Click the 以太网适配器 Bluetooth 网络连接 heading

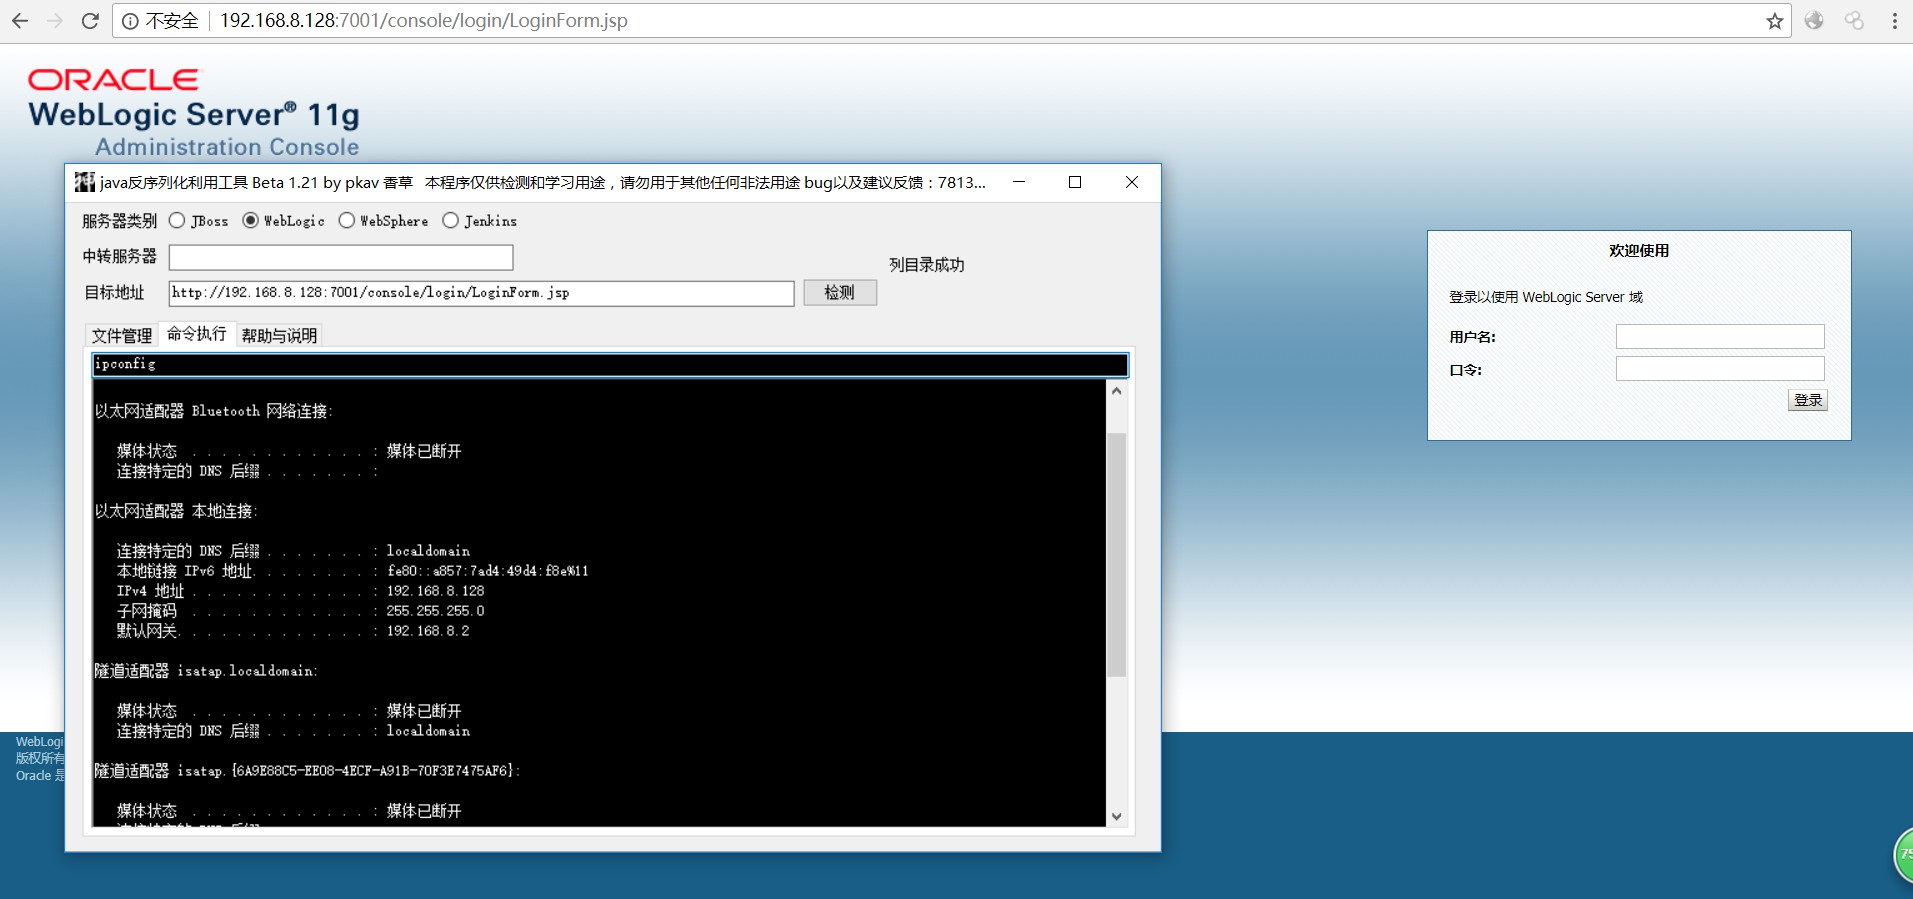214,411
